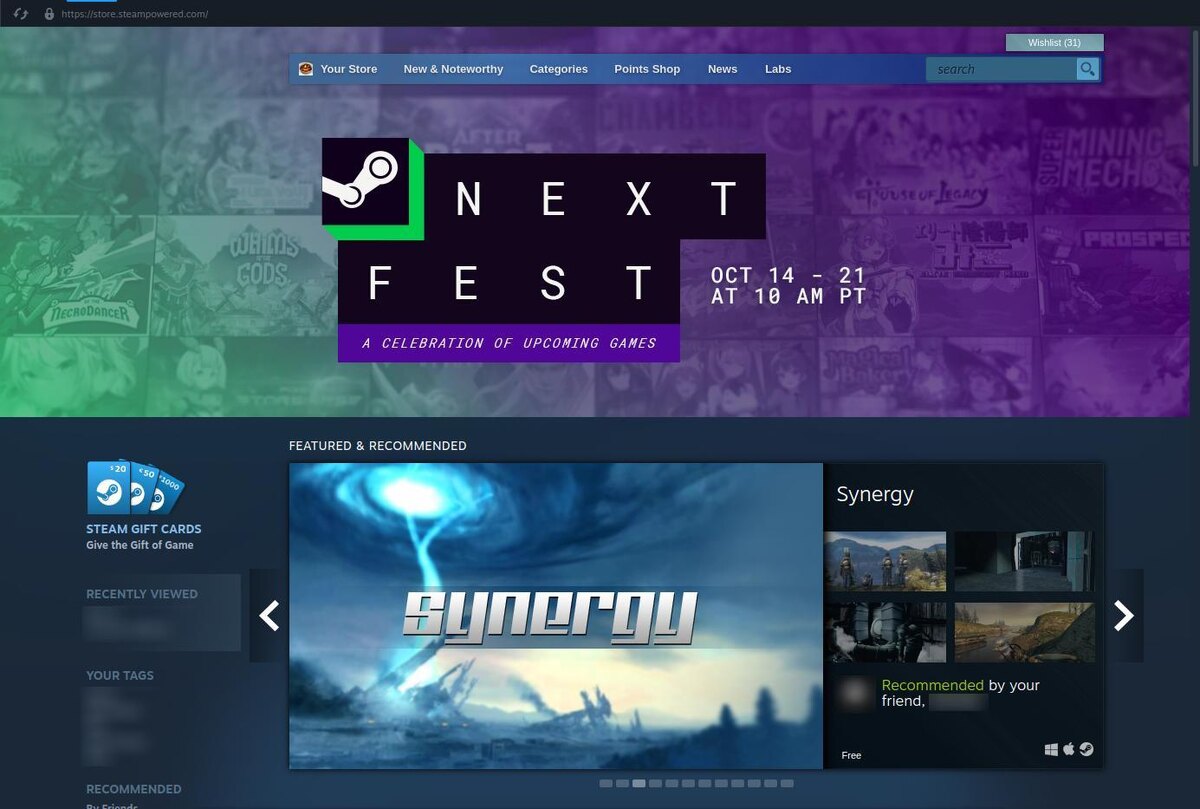1200x809 pixels.
Task: View Synergy screenshot of dark corridor room
Action: click(x=1024, y=562)
